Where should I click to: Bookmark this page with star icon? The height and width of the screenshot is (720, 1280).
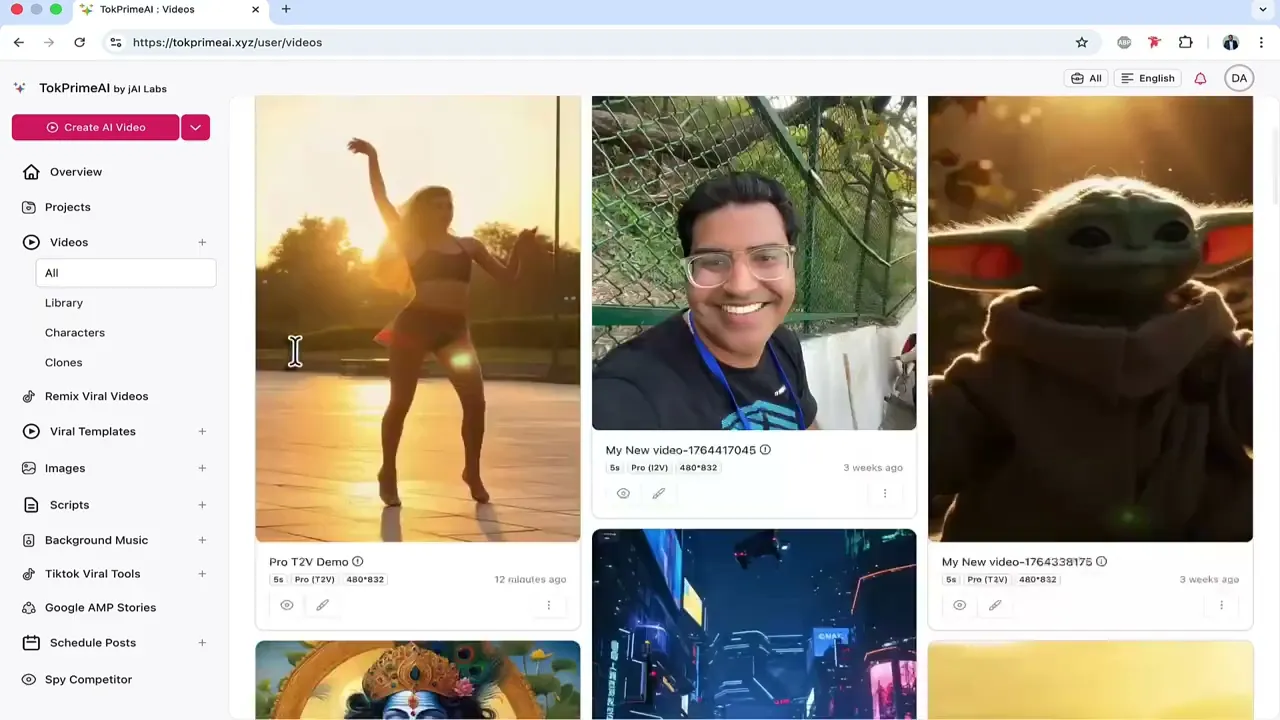[x=1081, y=42]
